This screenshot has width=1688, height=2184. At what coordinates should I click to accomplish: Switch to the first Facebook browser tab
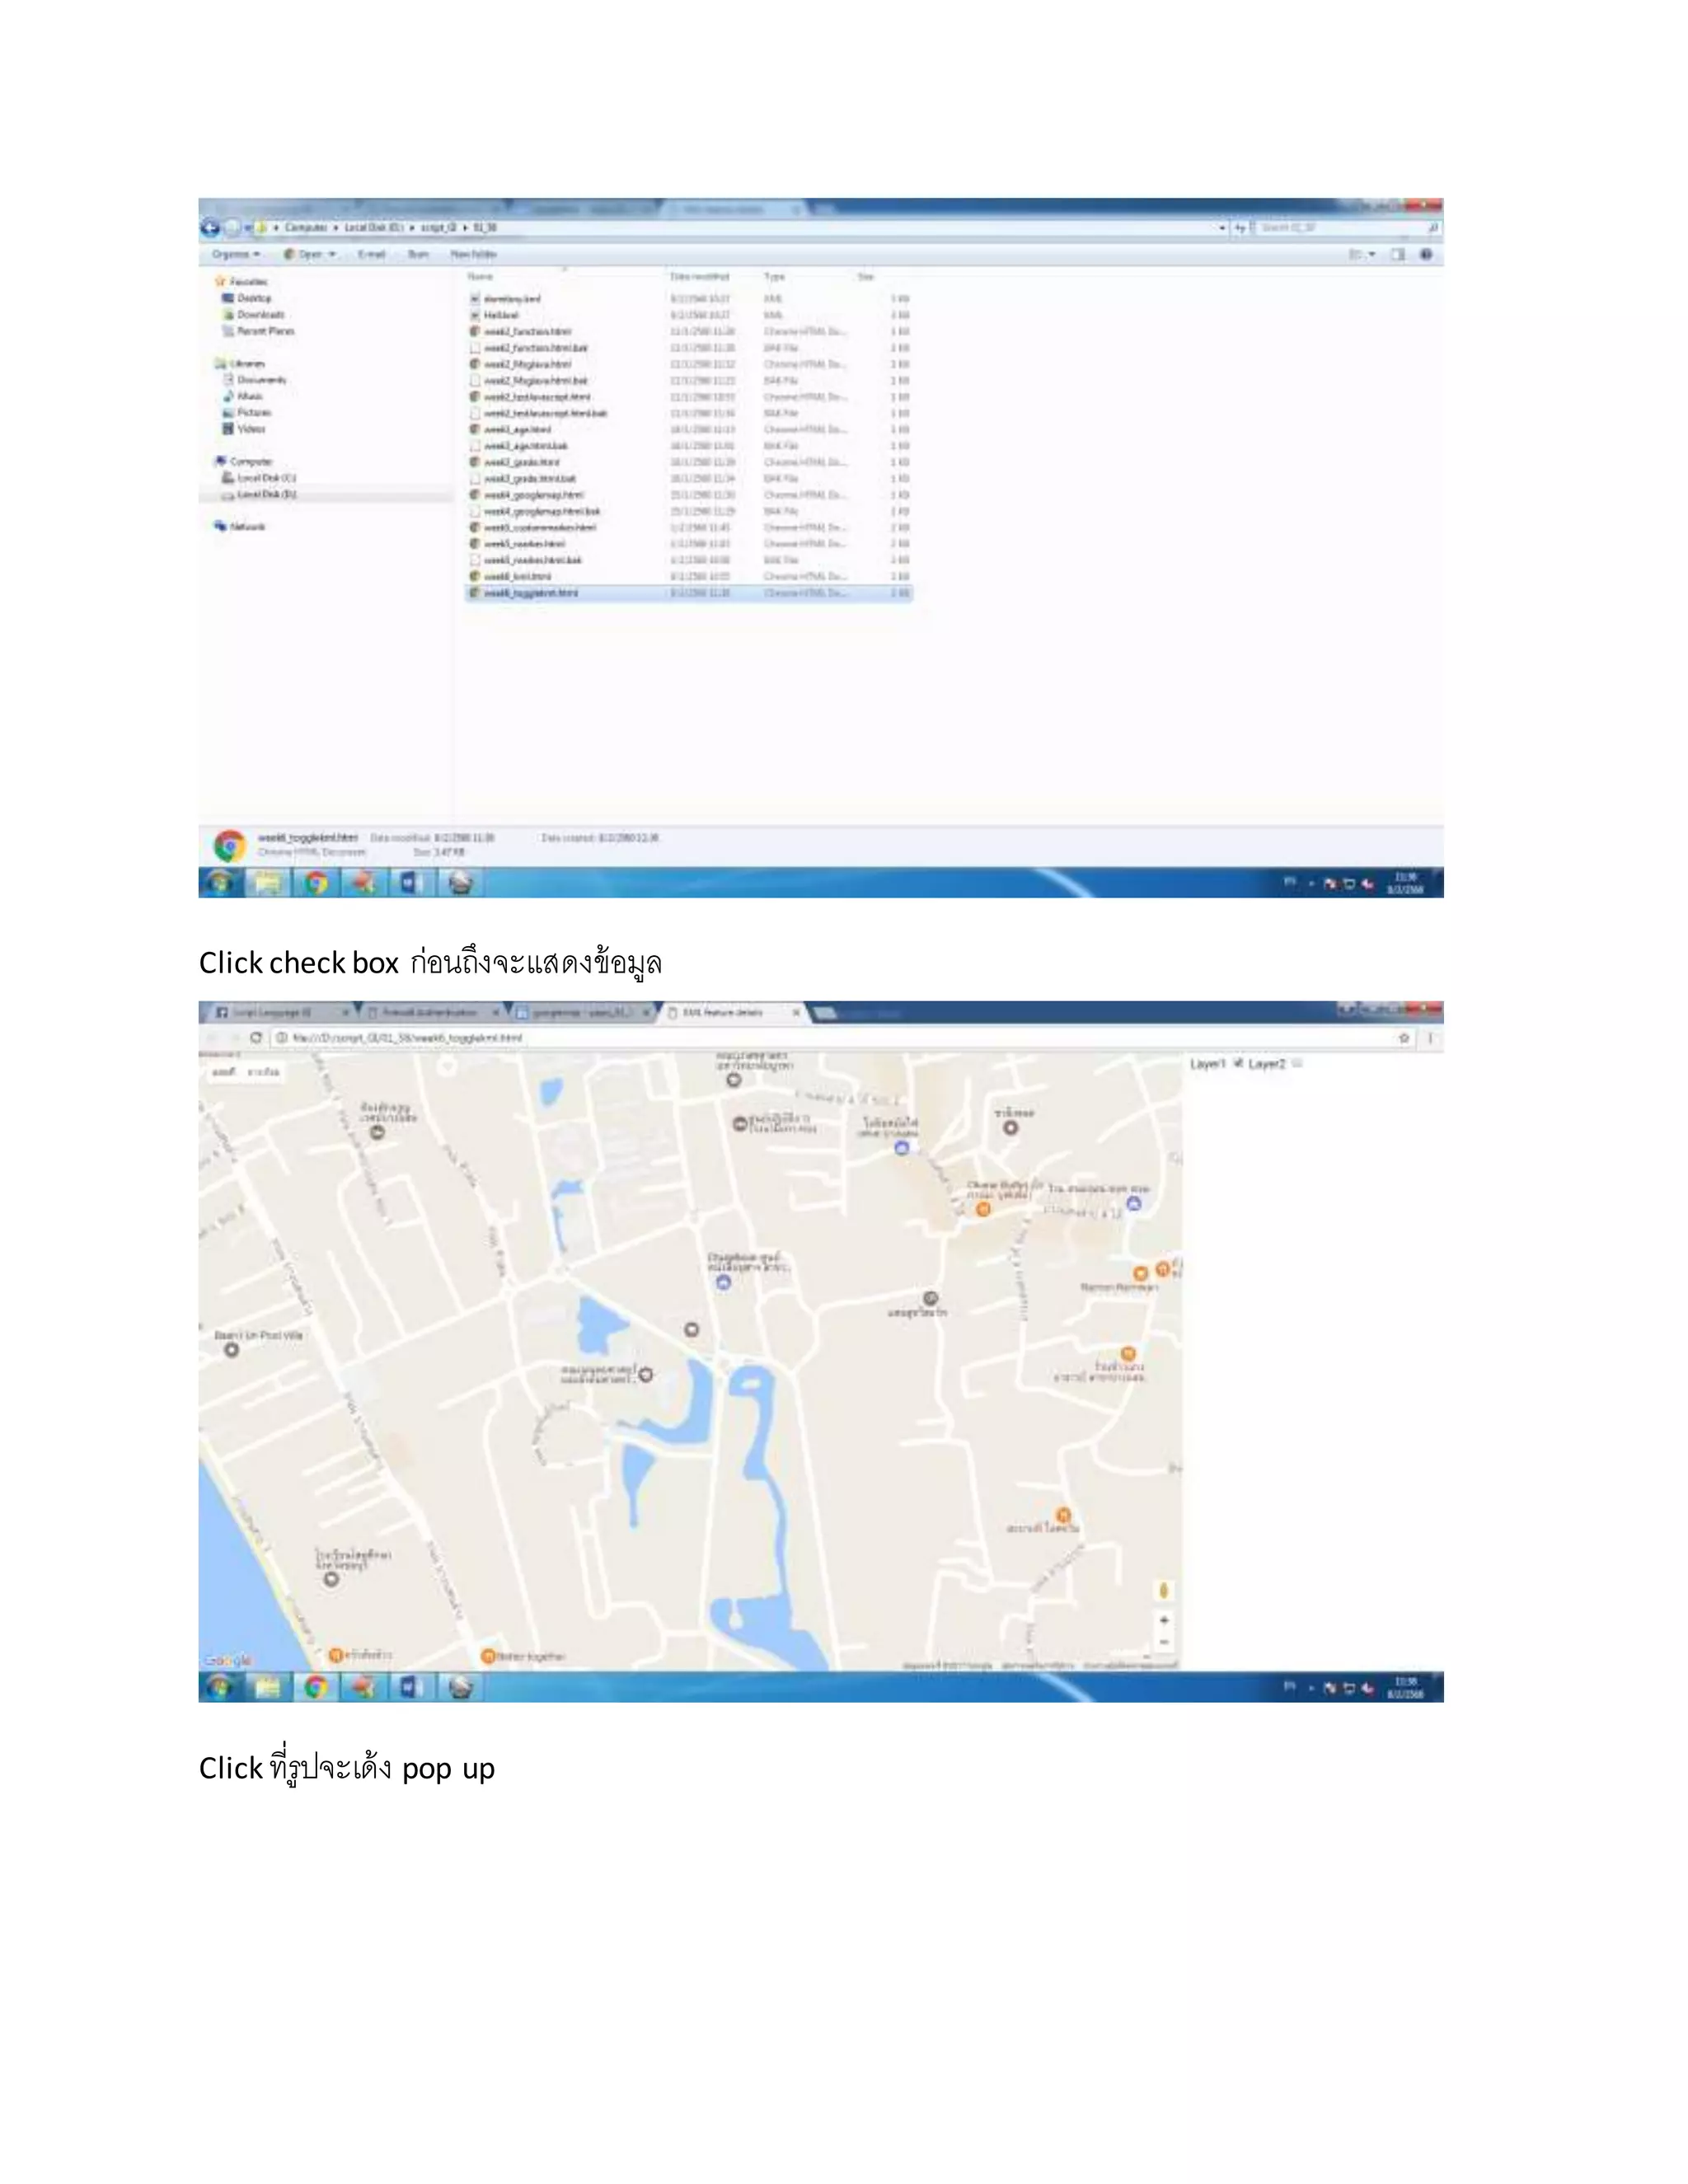(278, 1013)
